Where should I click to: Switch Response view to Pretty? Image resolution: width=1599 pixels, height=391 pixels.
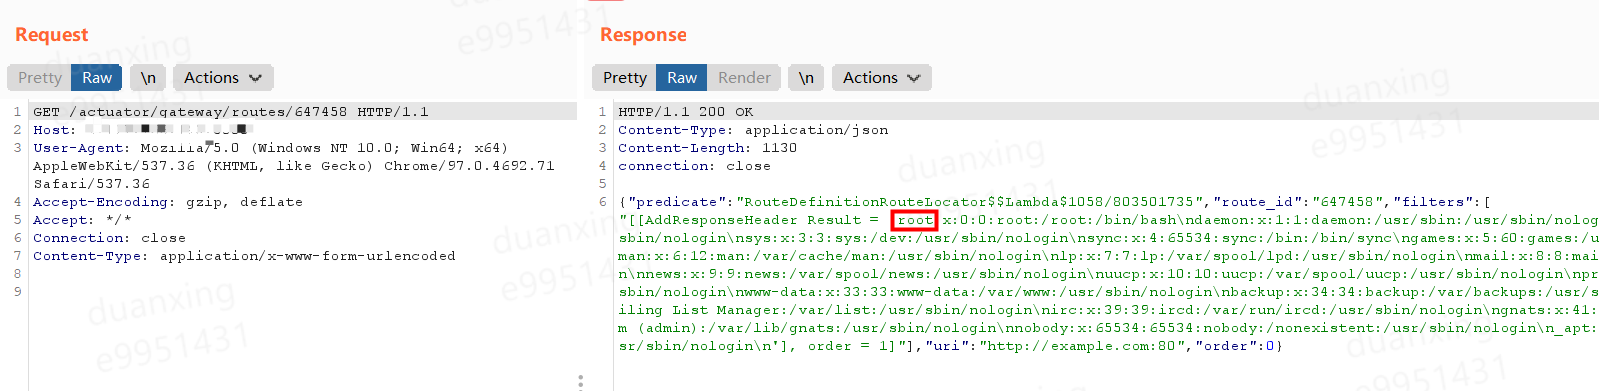tap(625, 78)
